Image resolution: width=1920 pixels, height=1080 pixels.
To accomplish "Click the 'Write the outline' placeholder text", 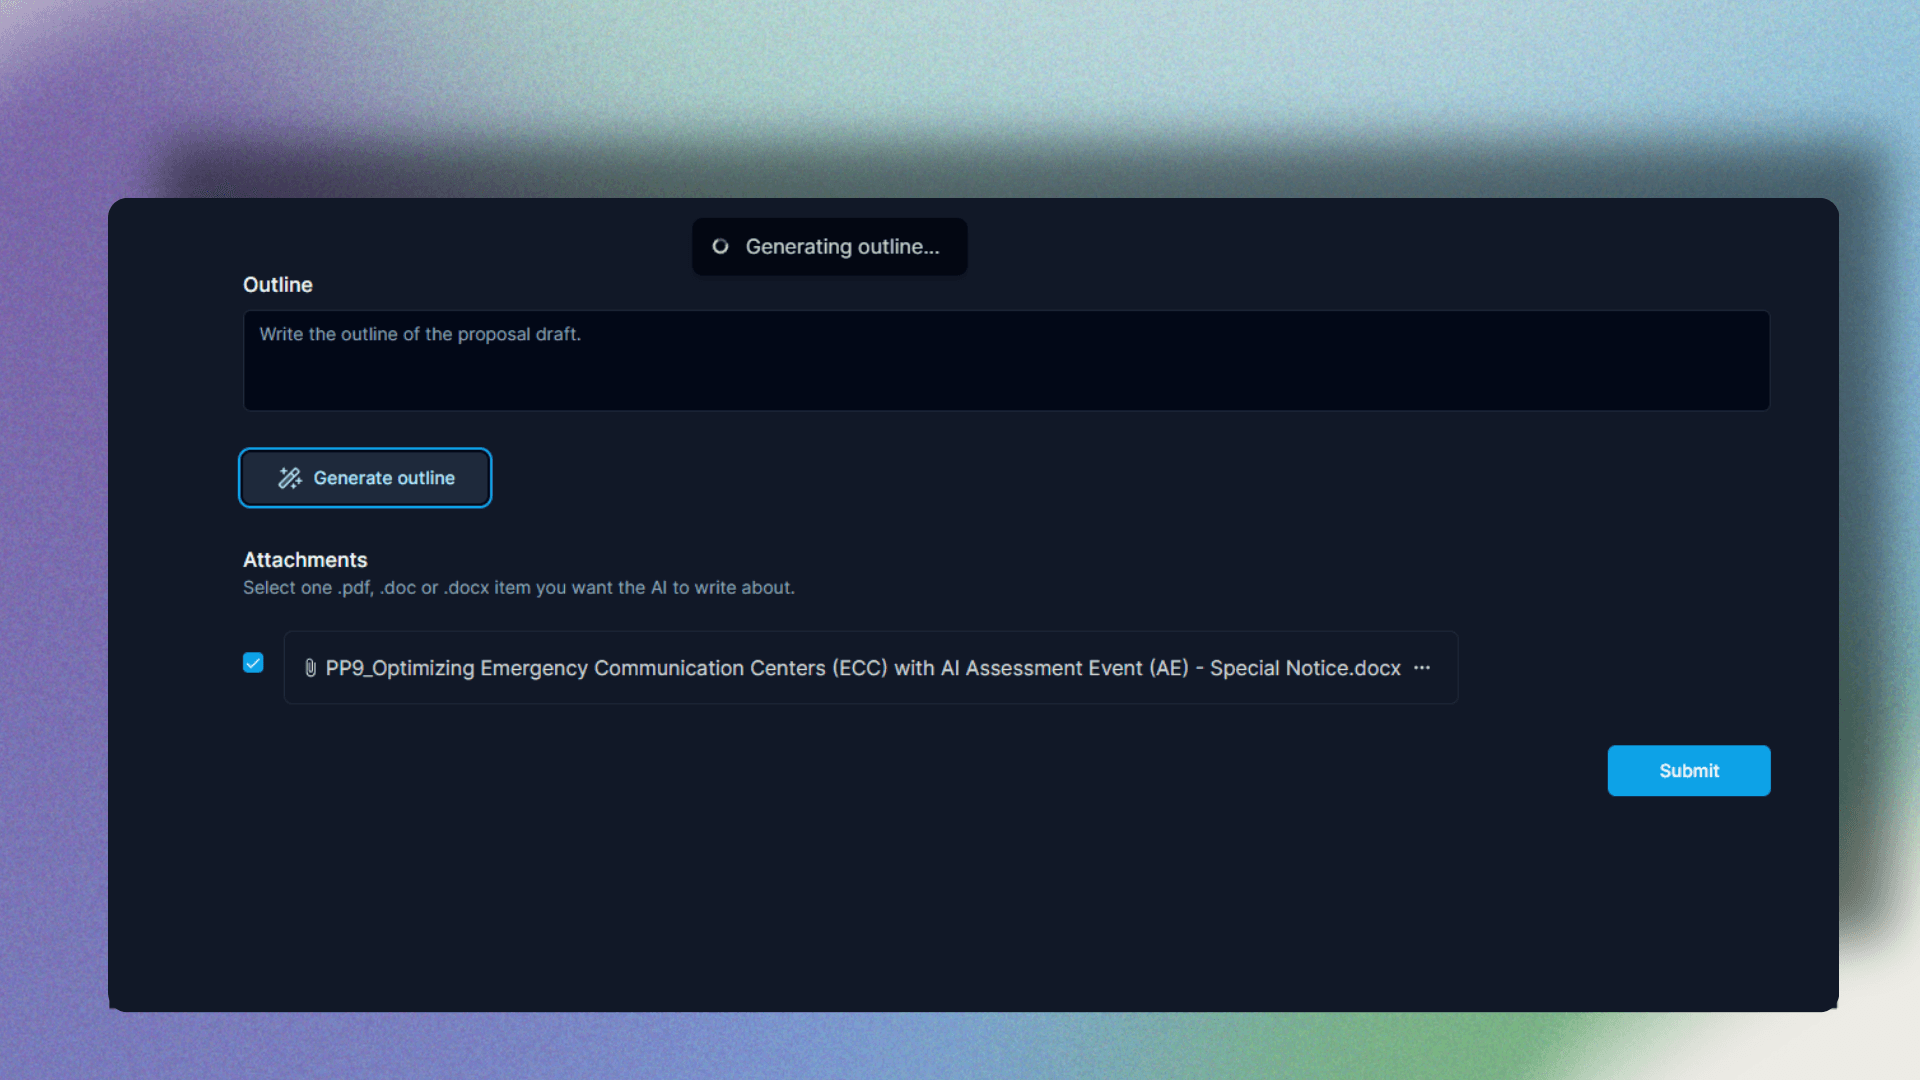I will pyautogui.click(x=420, y=334).
